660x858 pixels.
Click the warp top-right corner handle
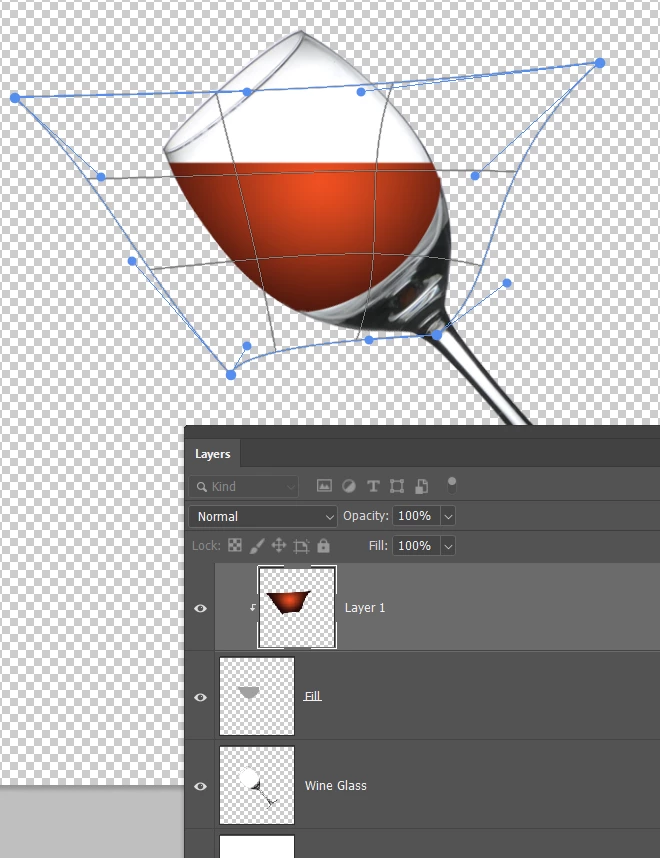[600, 63]
